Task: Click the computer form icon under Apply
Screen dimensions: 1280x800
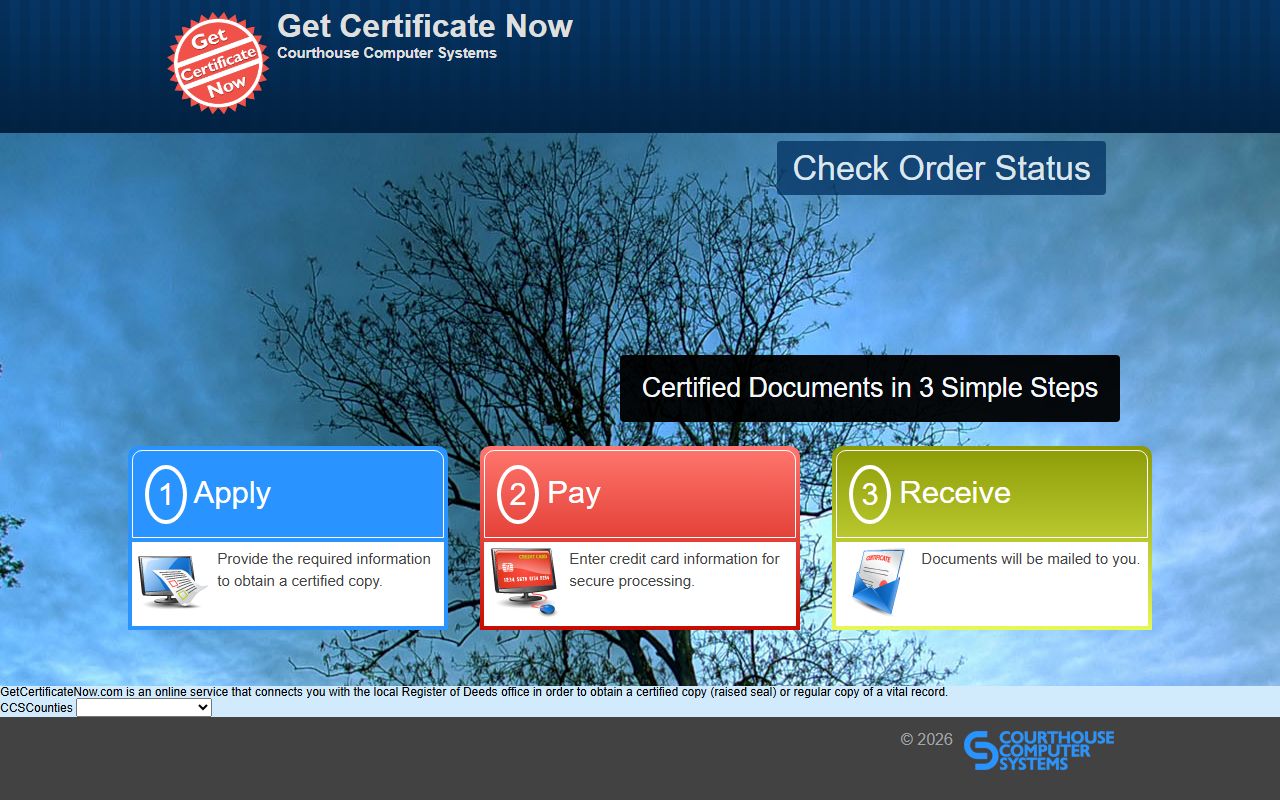Action: coord(172,581)
